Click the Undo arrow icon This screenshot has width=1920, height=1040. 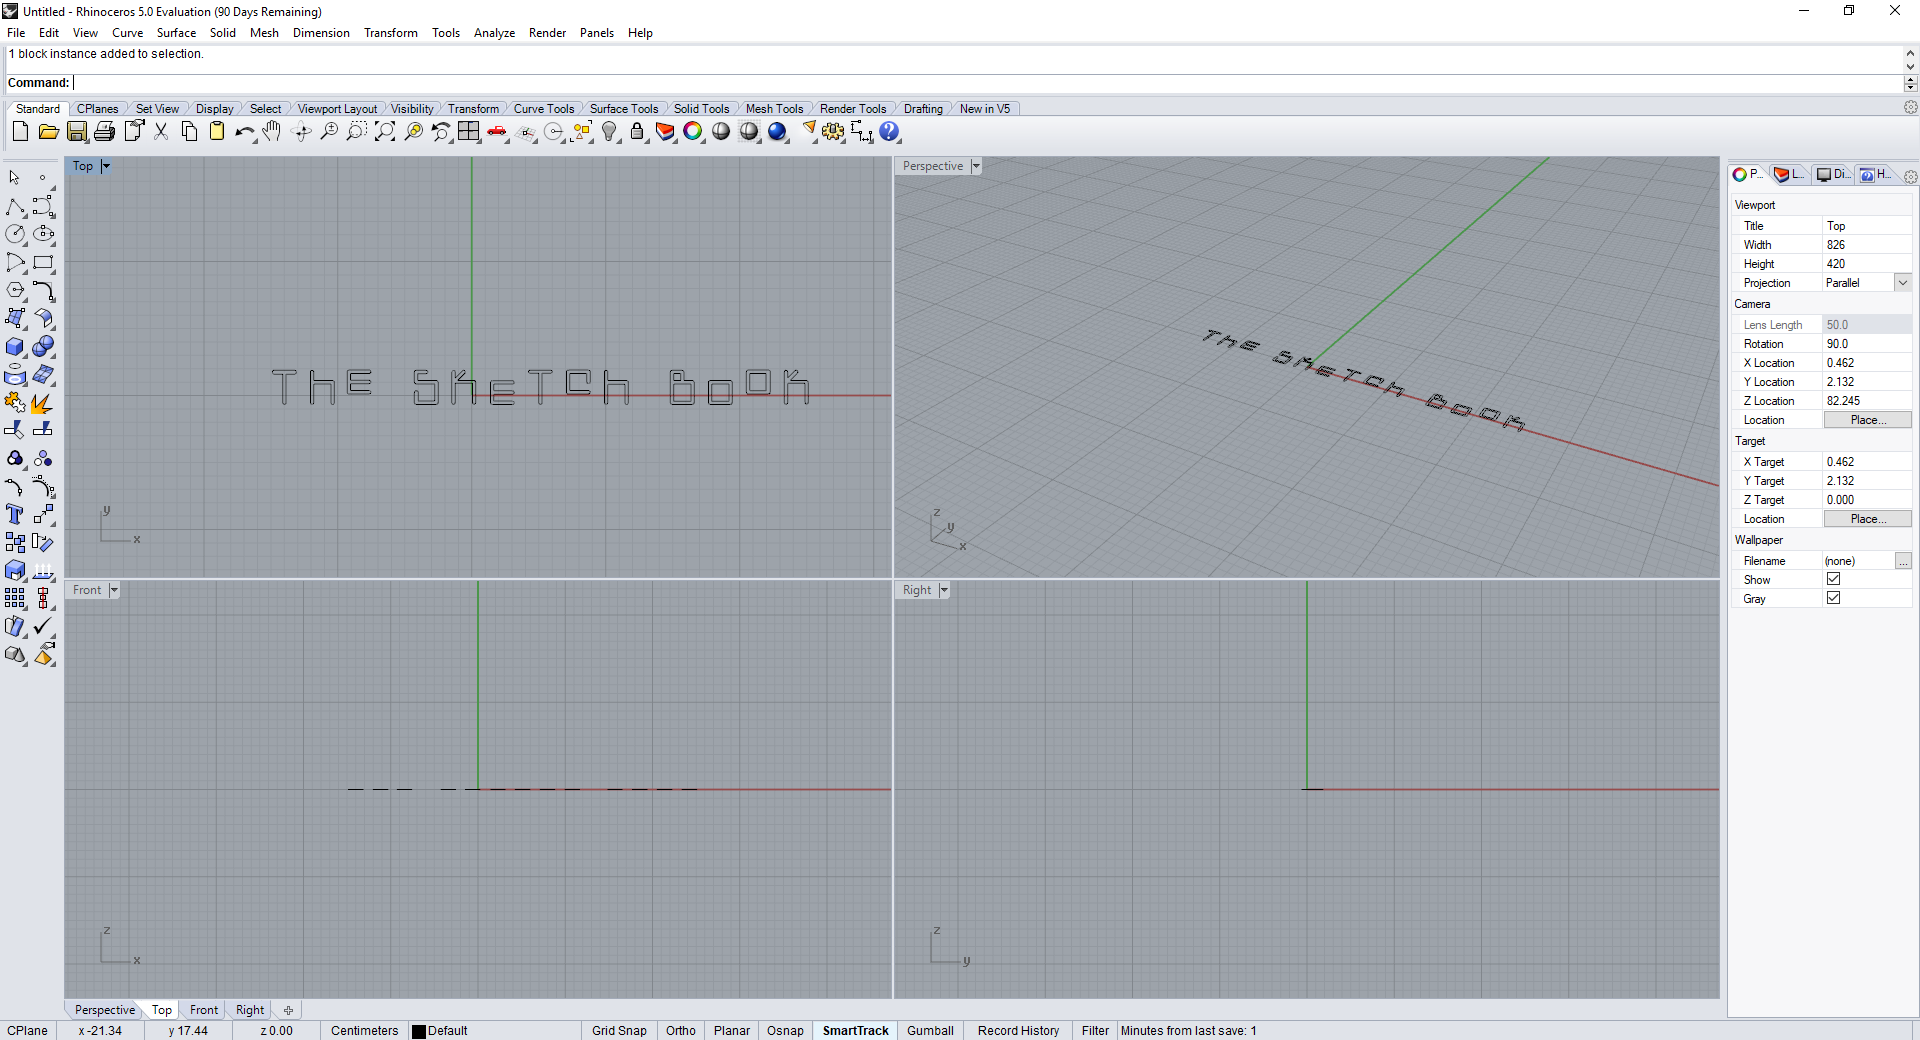pyautogui.click(x=245, y=132)
